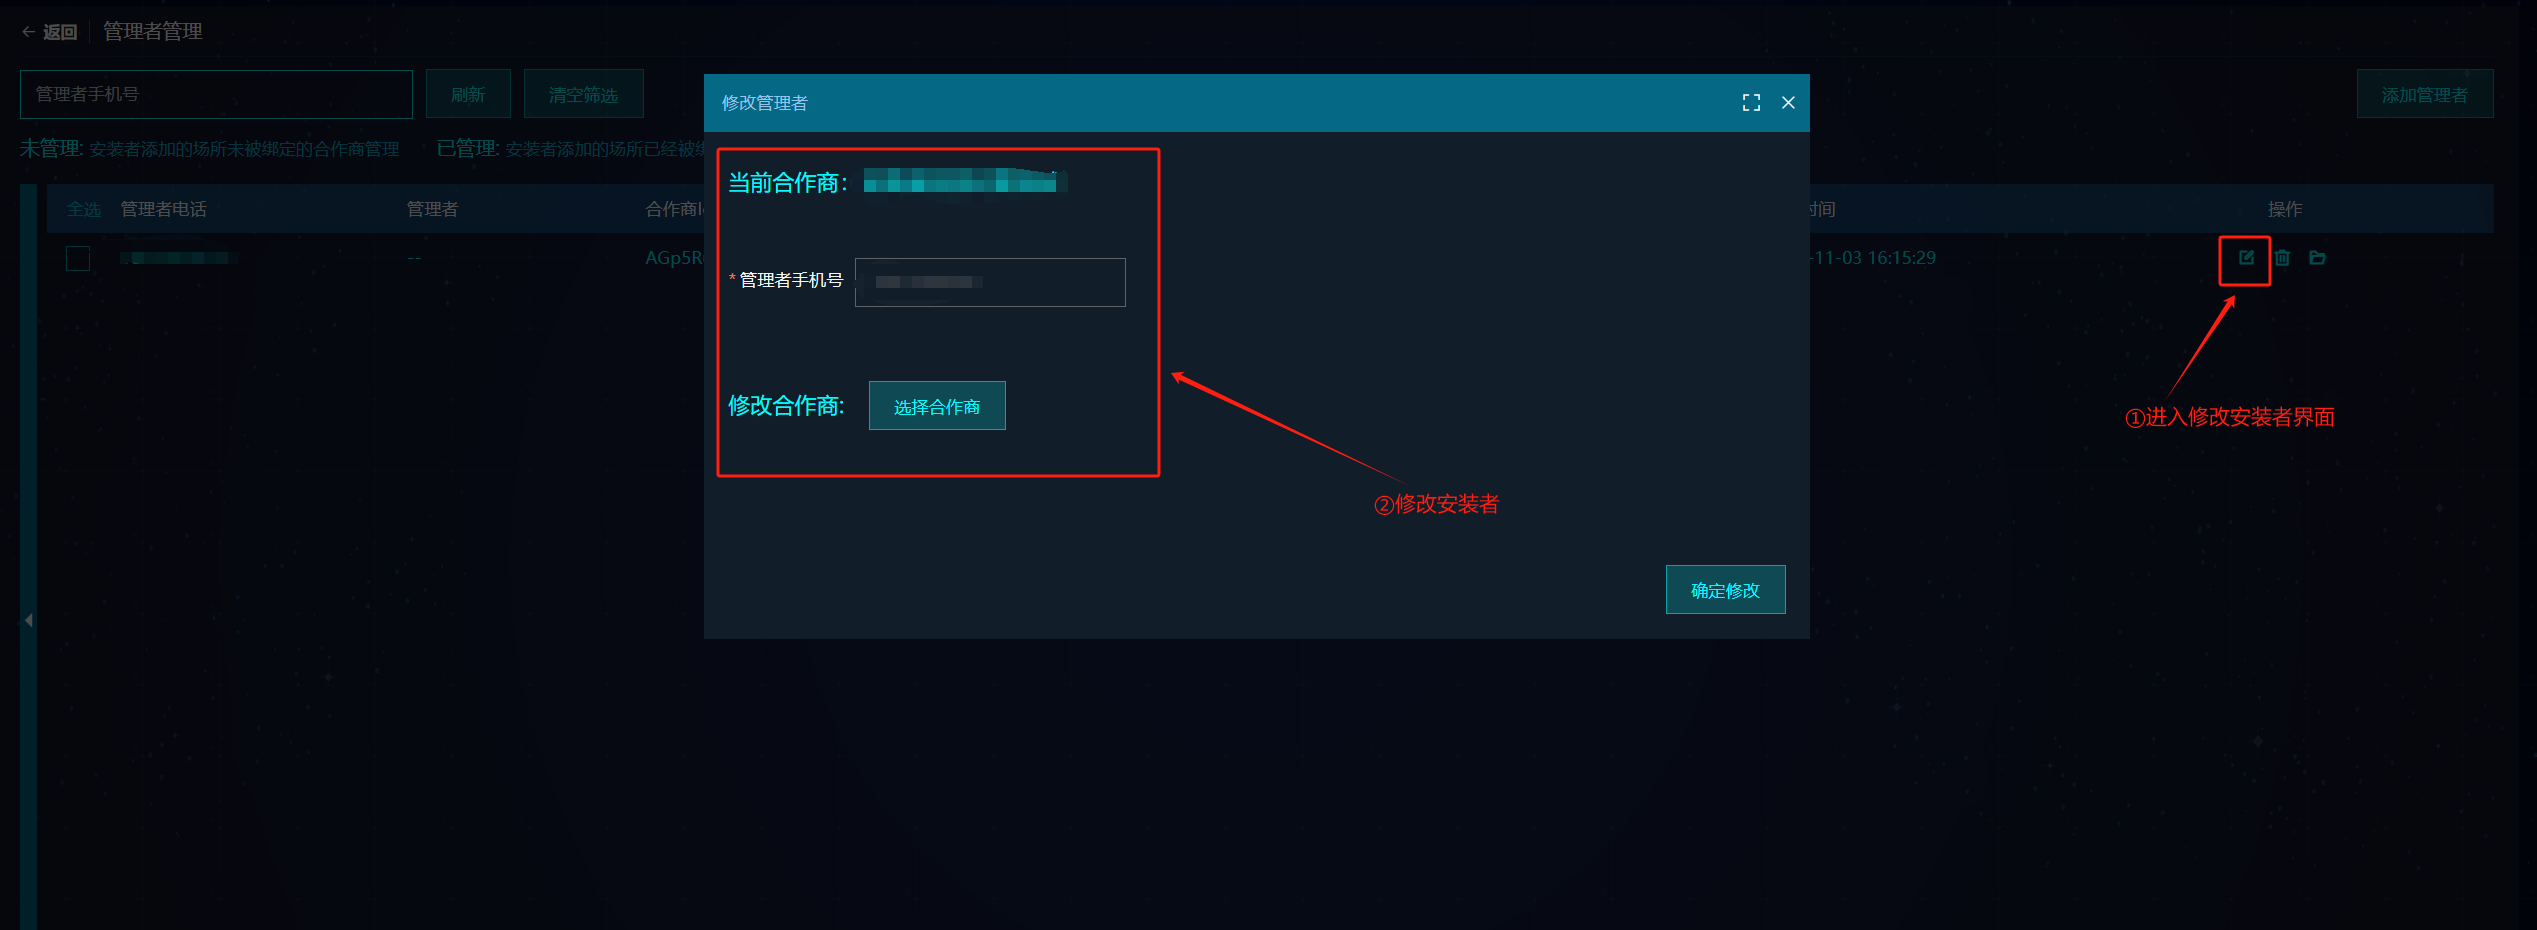Close the 修改管理者 dialog

(1788, 103)
